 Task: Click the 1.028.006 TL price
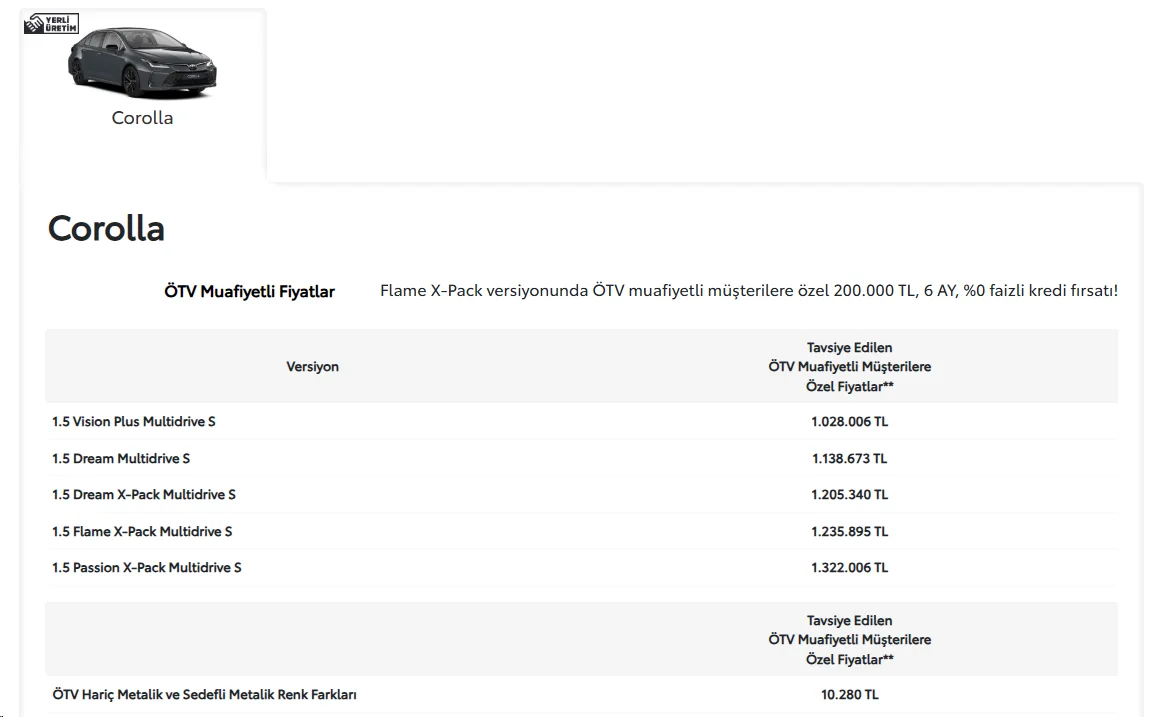pyautogui.click(x=849, y=421)
